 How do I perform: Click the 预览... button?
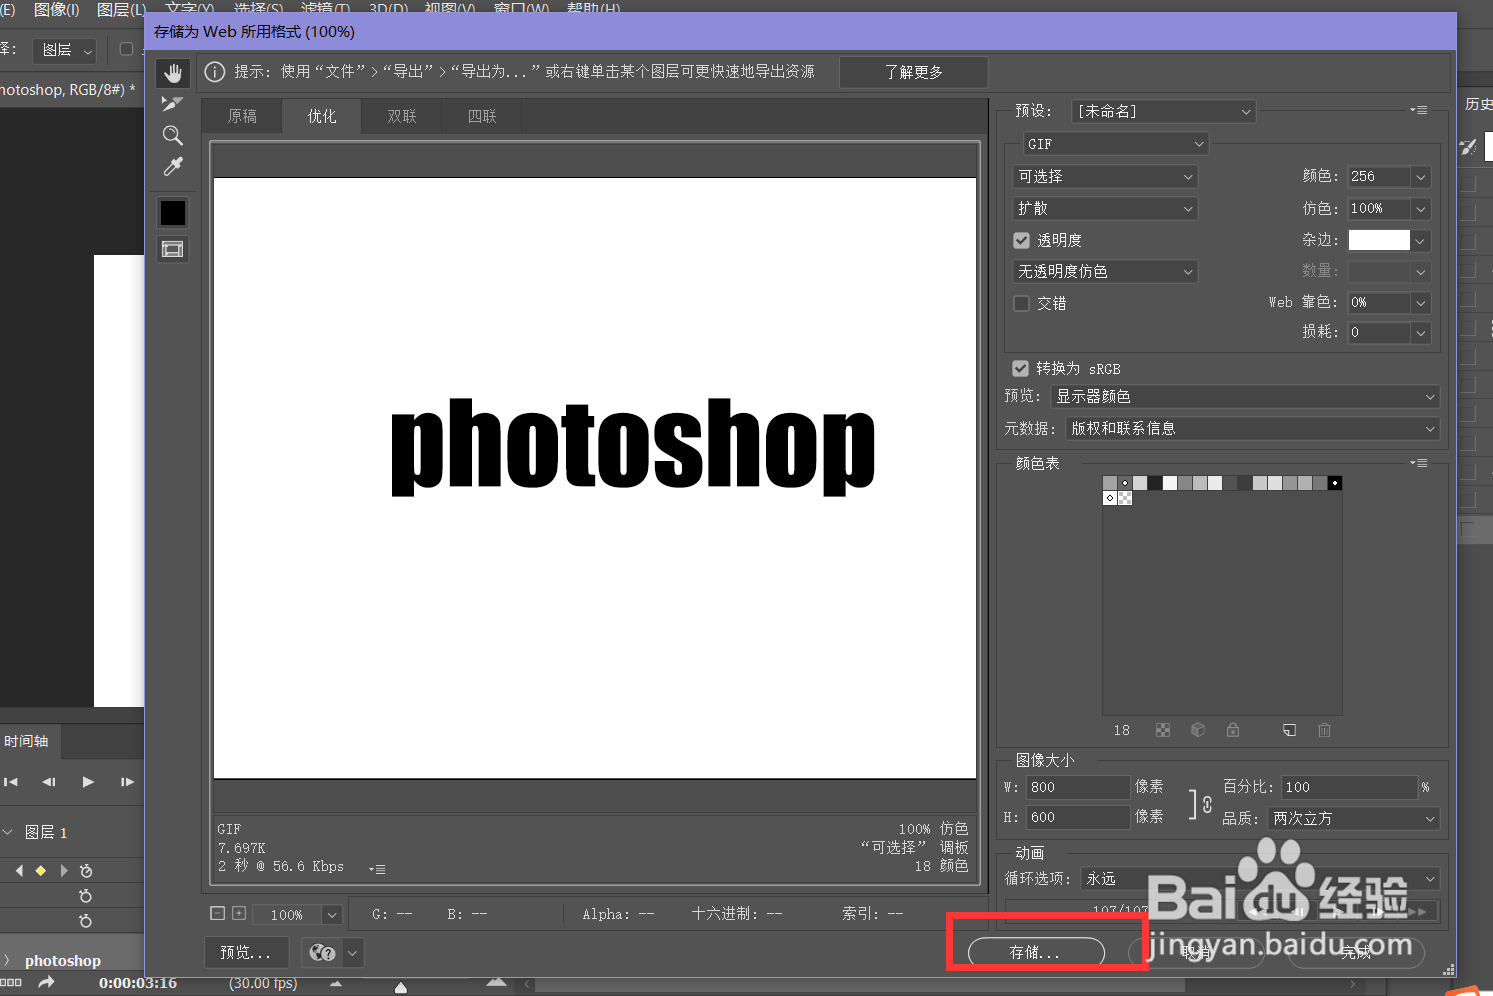tap(246, 953)
